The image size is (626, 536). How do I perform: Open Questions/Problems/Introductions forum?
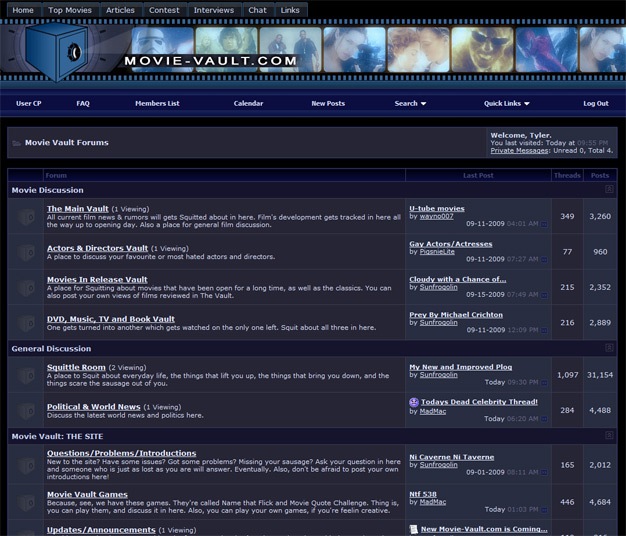tap(121, 453)
